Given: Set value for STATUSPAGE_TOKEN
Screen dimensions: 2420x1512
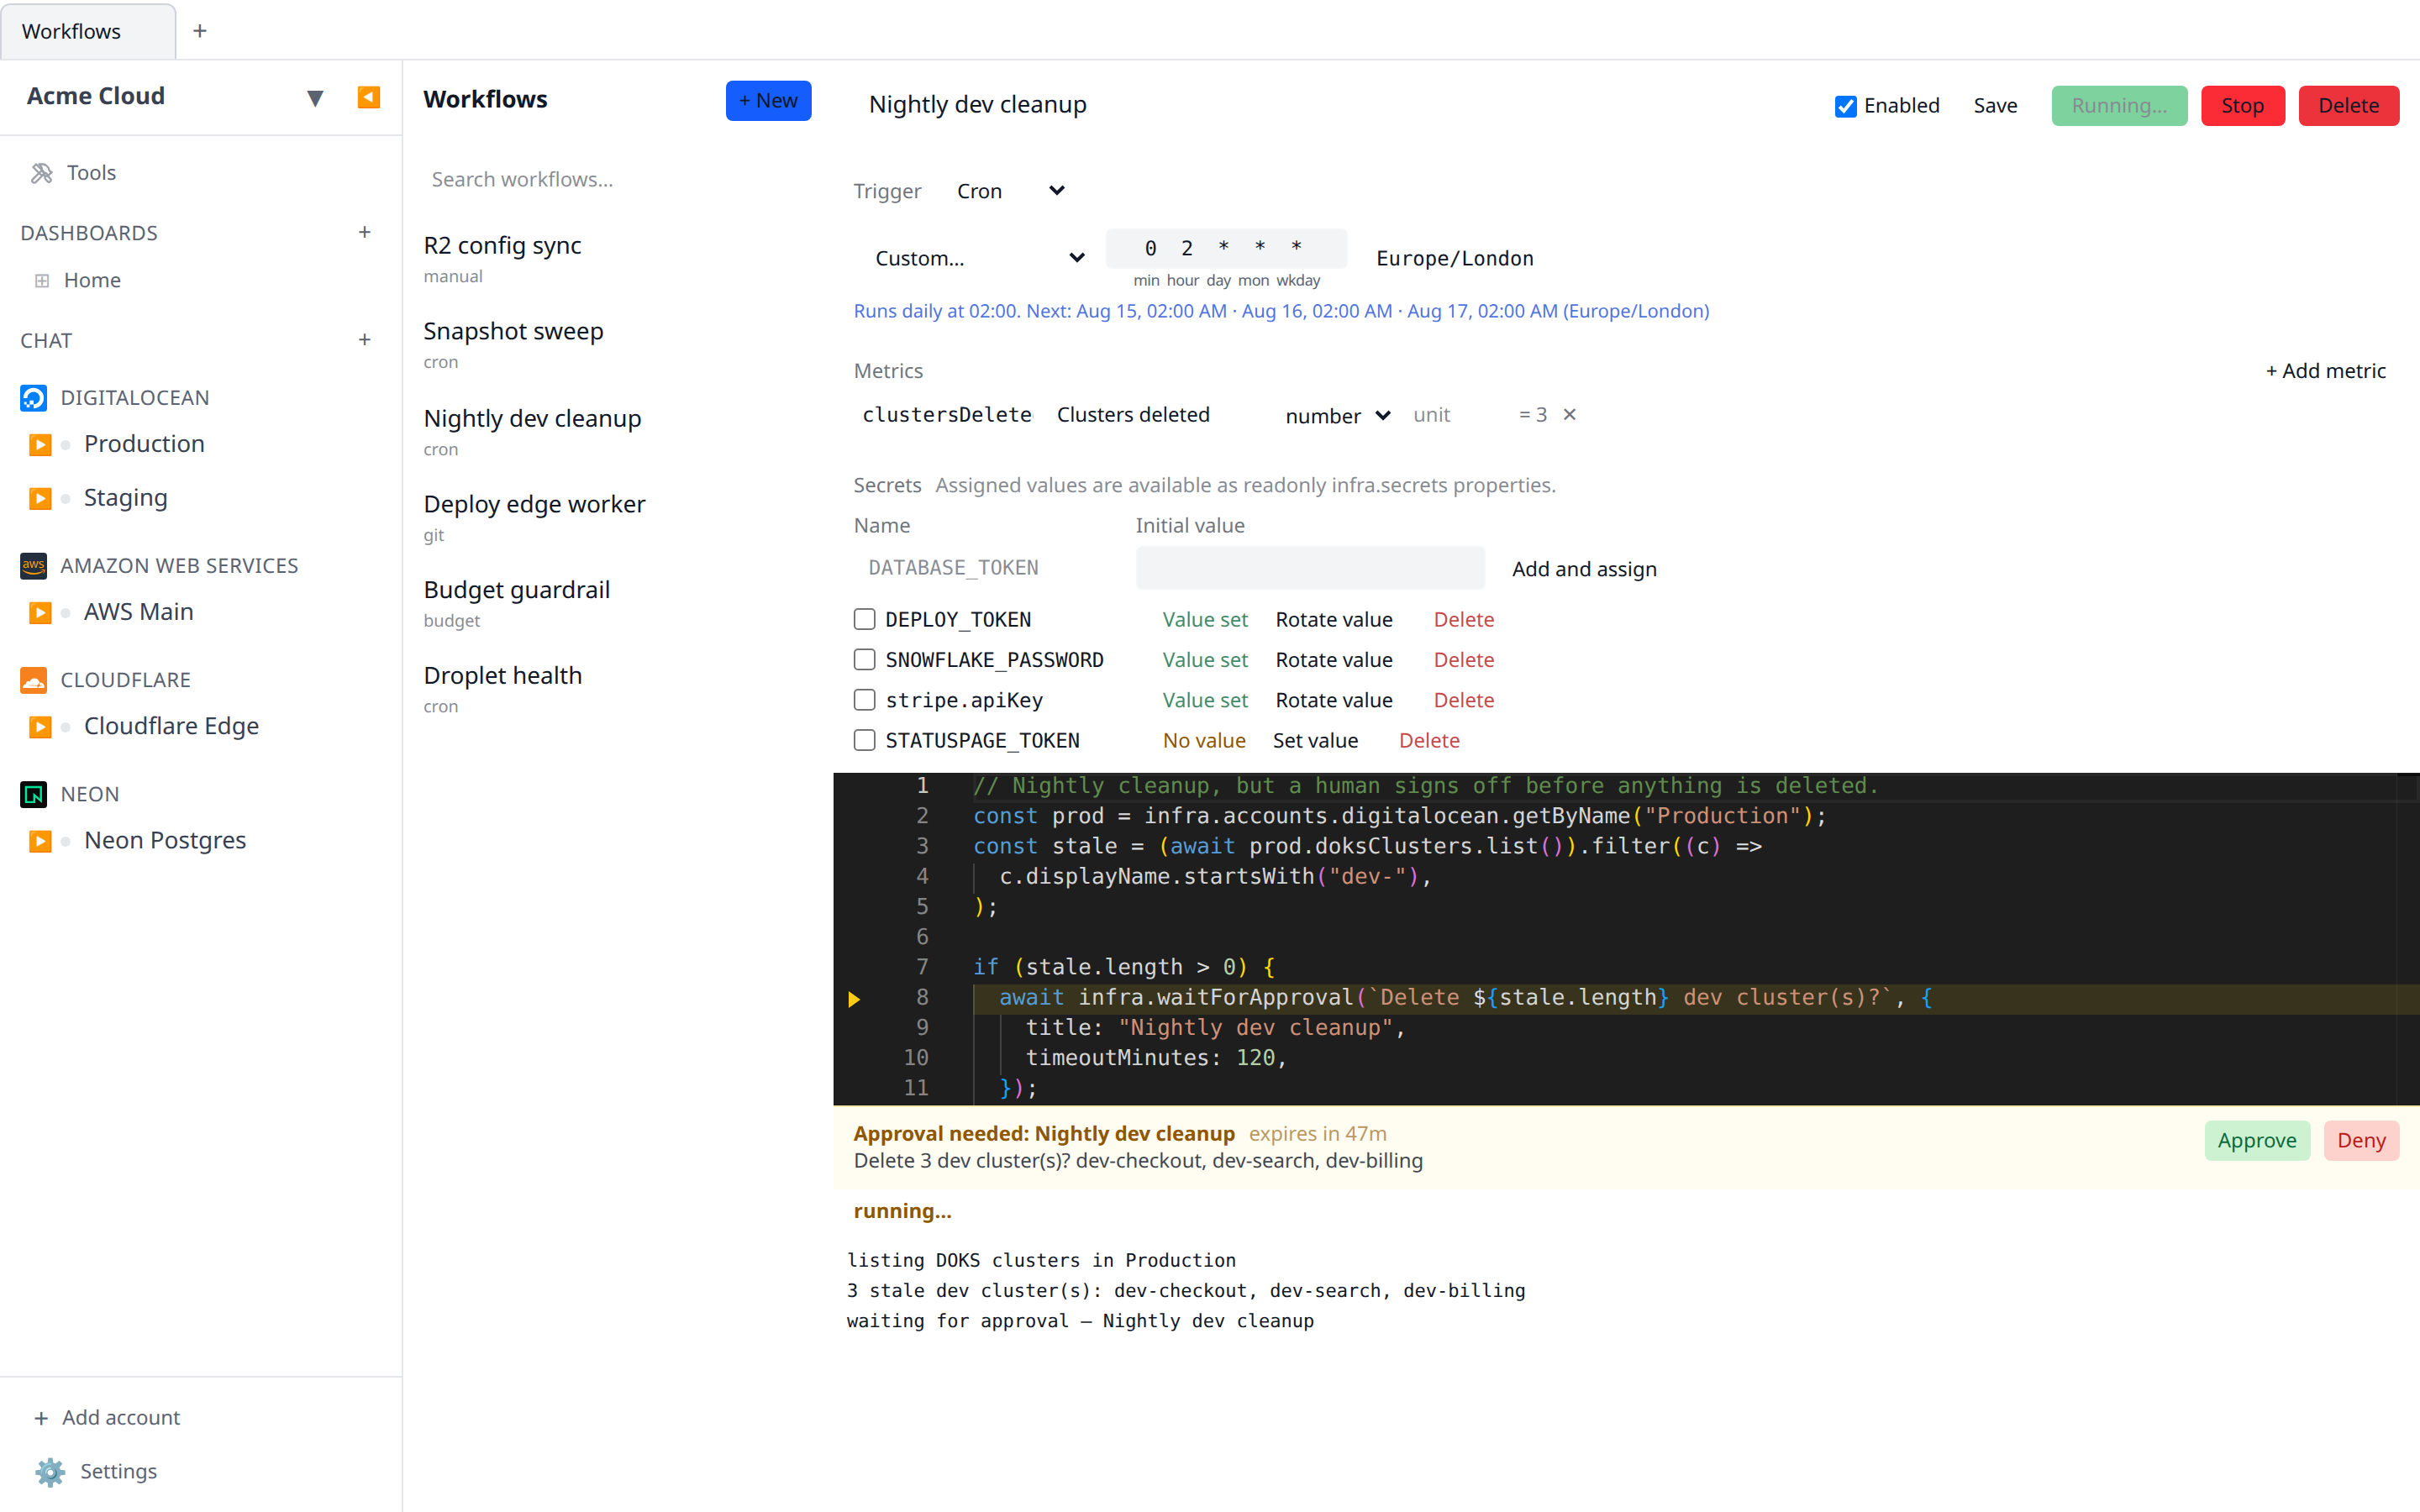Looking at the screenshot, I should pos(1315,741).
